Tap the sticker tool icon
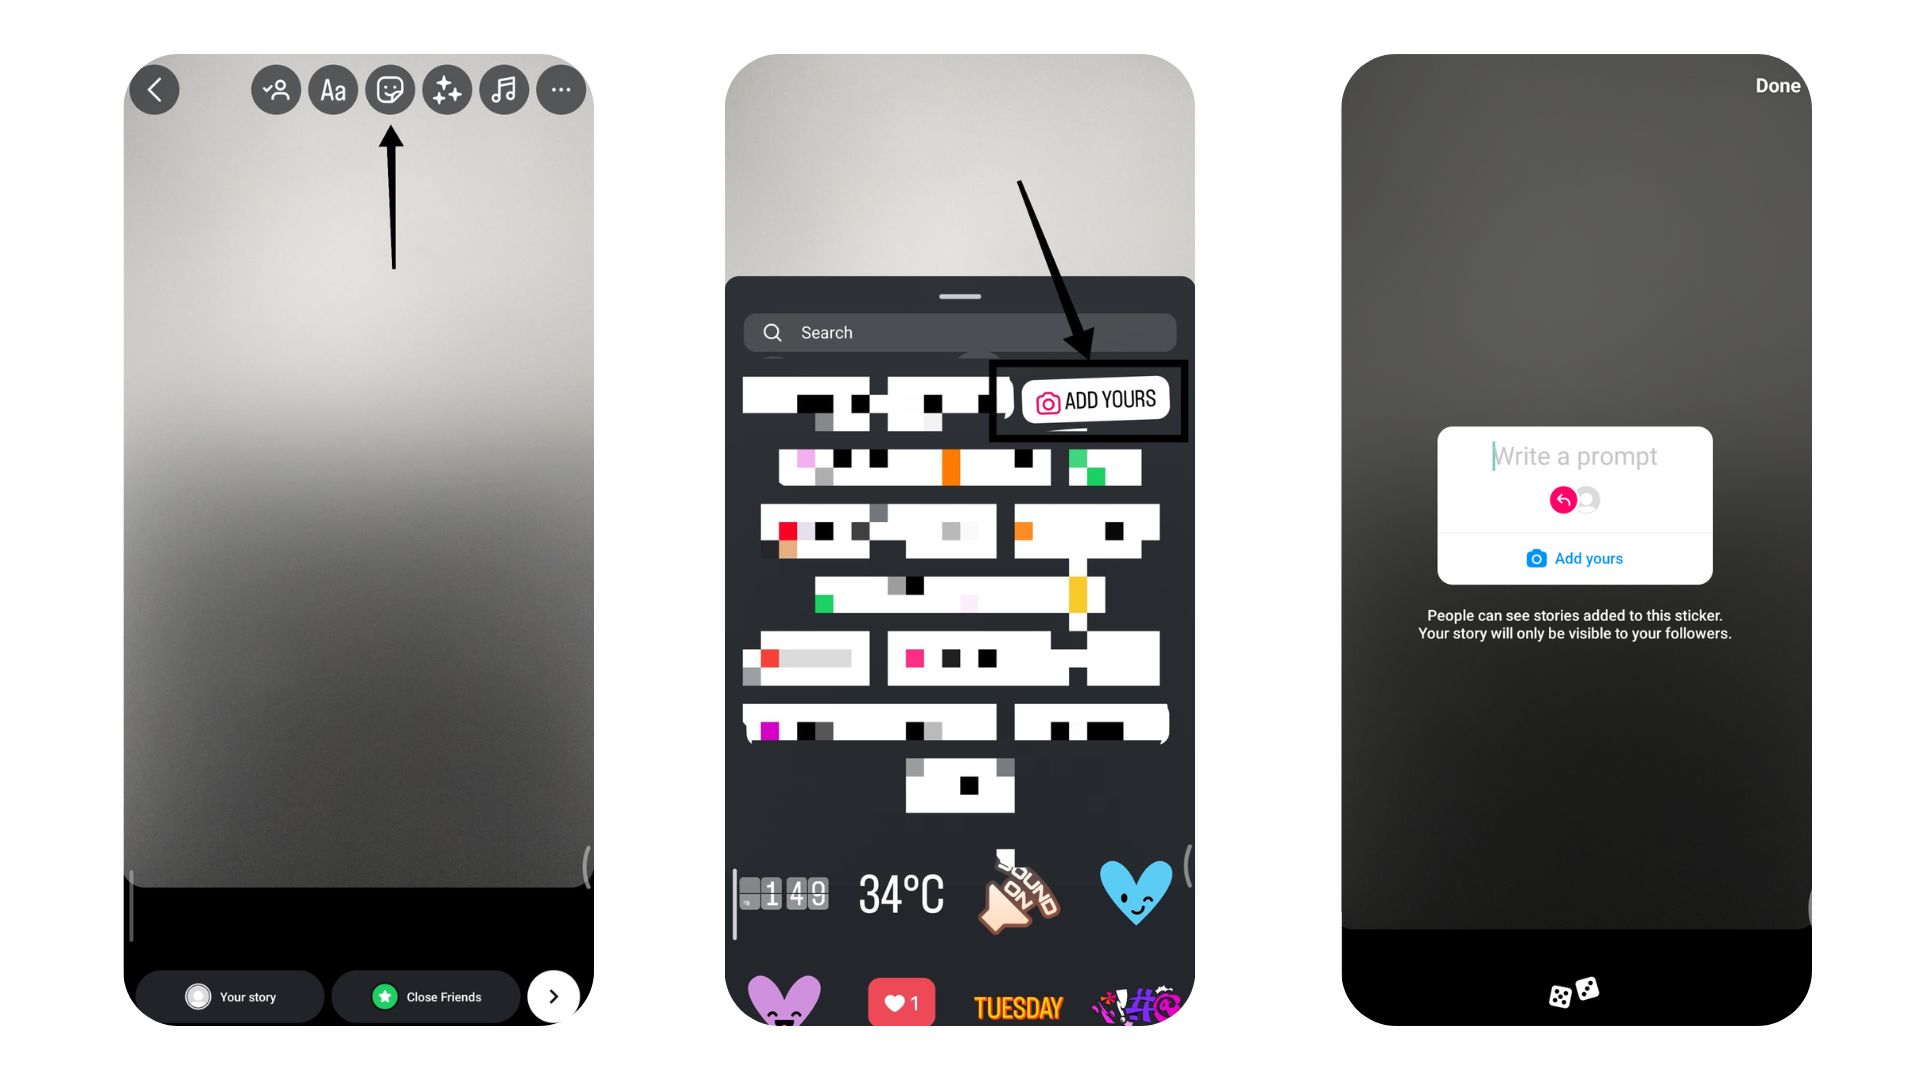This screenshot has height=1080, width=1920. tap(389, 88)
